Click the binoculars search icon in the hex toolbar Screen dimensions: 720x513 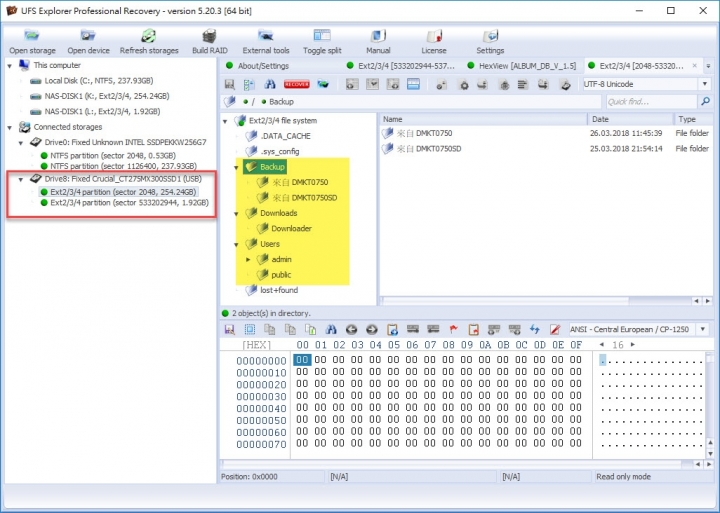tap(331, 329)
